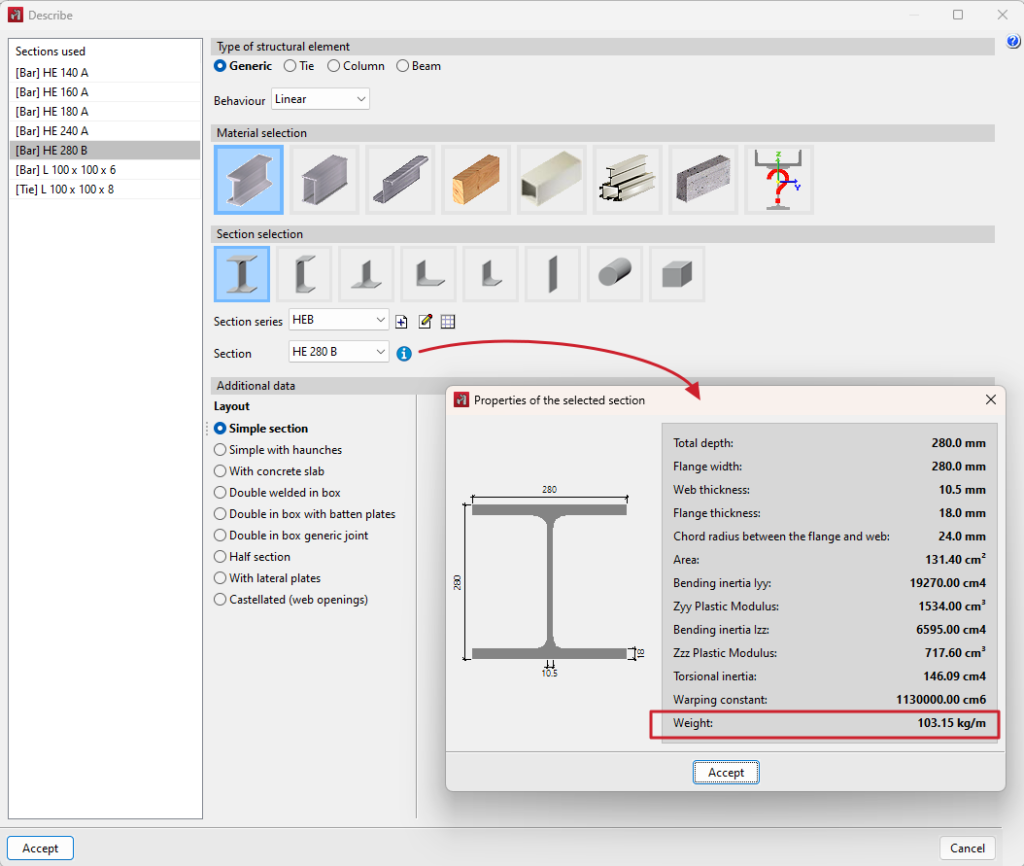Viewport: 1024px width, 866px height.
Task: Select [Bar] HE 240 A section
Action: tap(105, 131)
